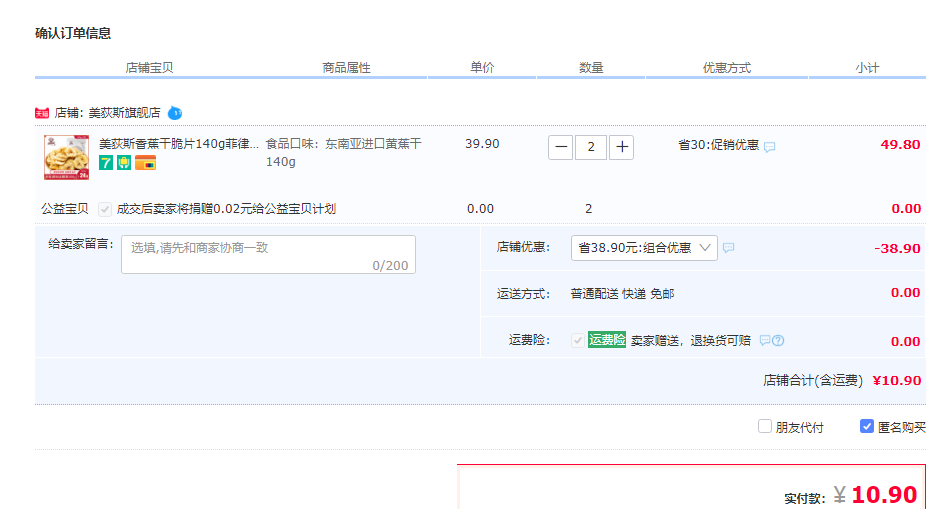The height and width of the screenshot is (509, 934).
Task: Click the orange credit card badge
Action: click(145, 163)
